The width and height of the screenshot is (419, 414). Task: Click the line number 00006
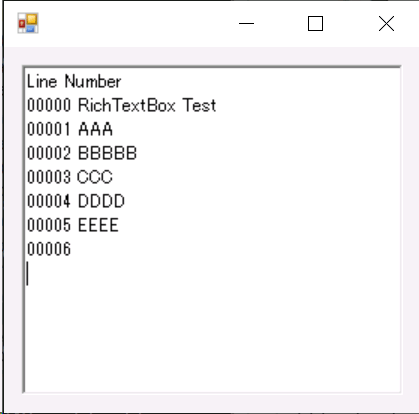(x=49, y=249)
